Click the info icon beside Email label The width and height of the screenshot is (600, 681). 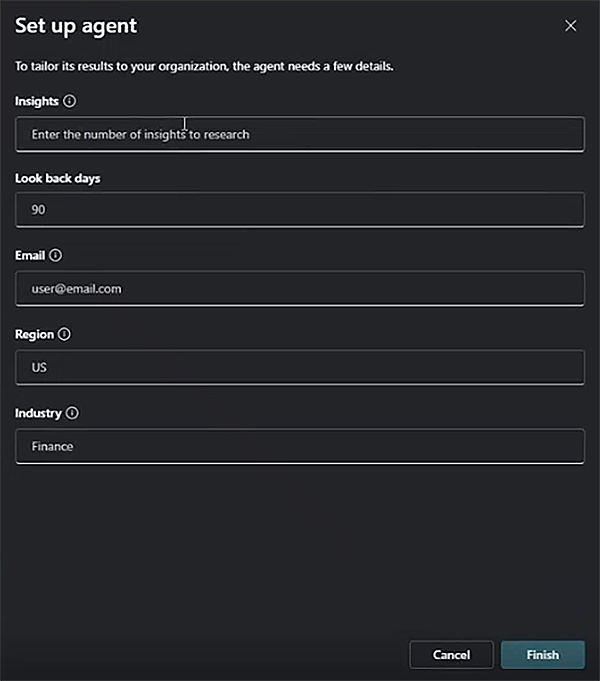[x=56, y=256]
